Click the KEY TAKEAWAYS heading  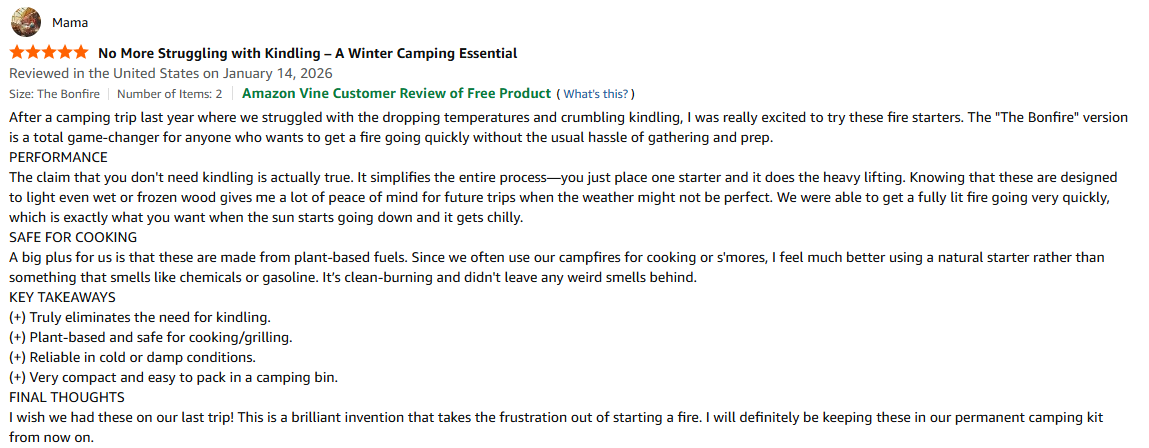coord(62,297)
